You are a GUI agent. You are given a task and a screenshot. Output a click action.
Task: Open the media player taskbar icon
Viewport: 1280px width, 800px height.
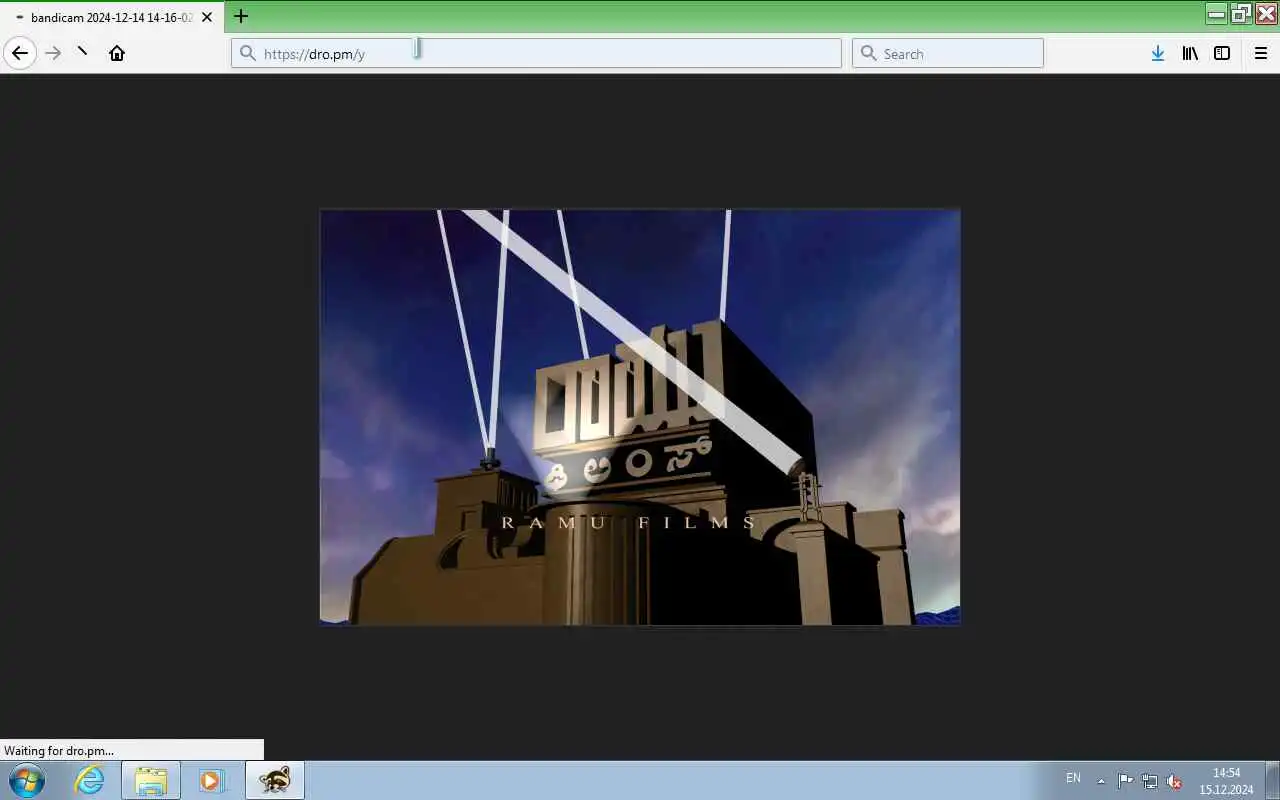tap(212, 780)
